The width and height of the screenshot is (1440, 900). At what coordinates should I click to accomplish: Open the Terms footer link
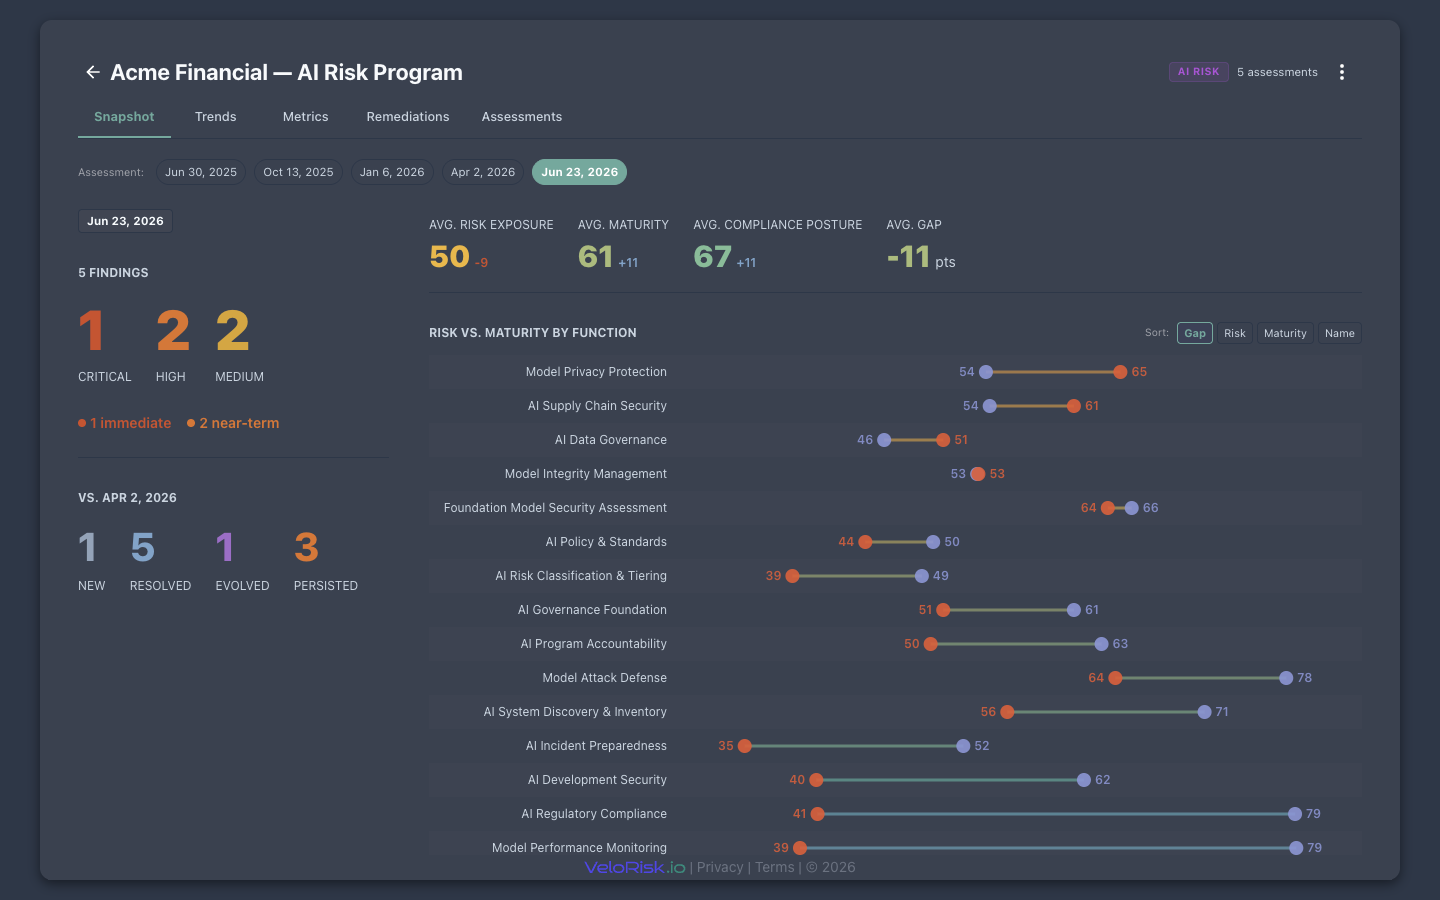775,867
